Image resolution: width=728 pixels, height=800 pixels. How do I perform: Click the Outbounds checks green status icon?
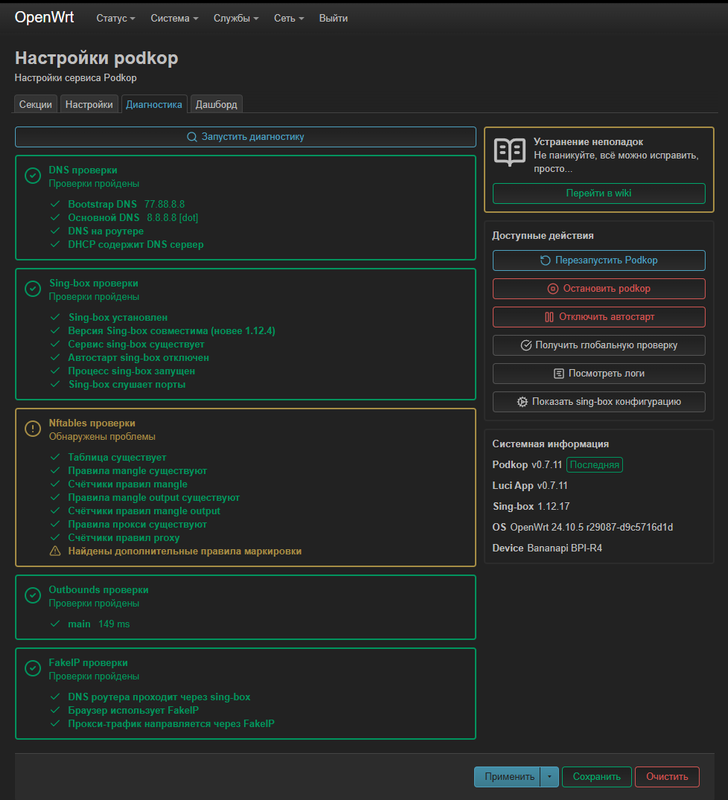33,595
